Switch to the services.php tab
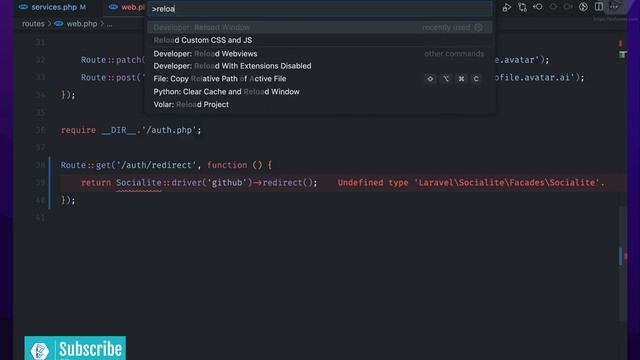The width and height of the screenshot is (640, 360). 54,7
